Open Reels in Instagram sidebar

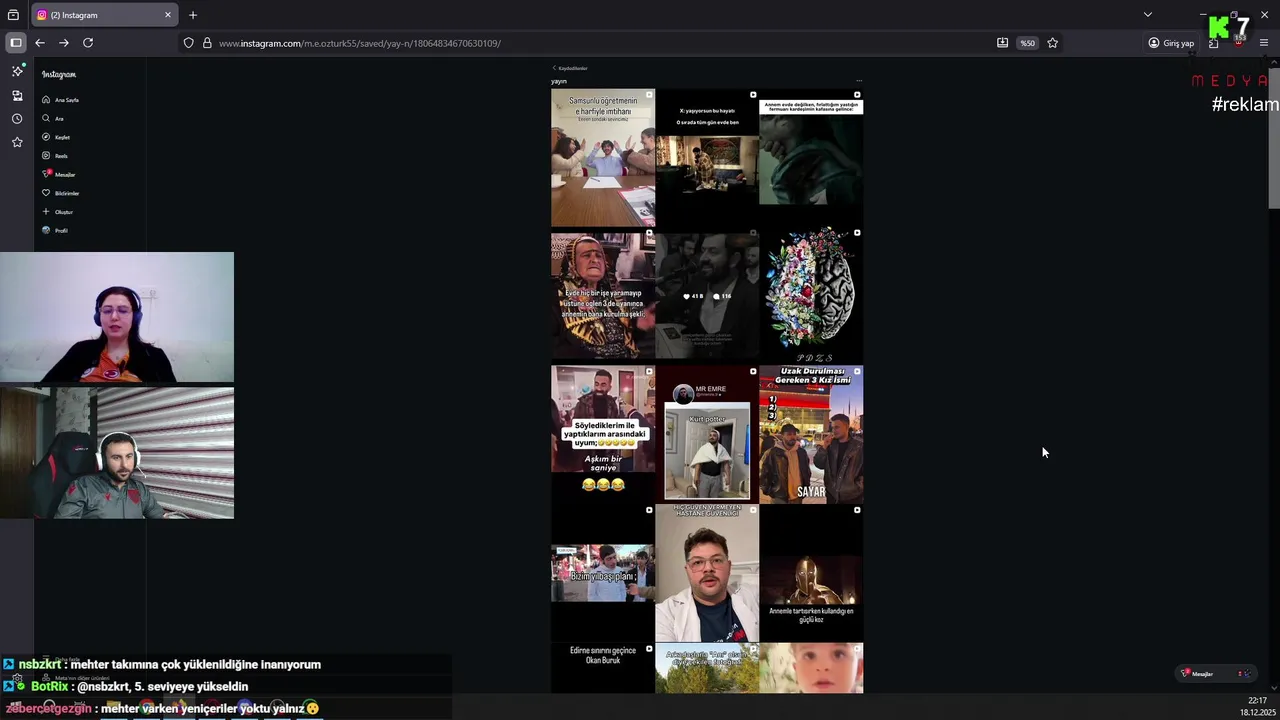(x=55, y=156)
